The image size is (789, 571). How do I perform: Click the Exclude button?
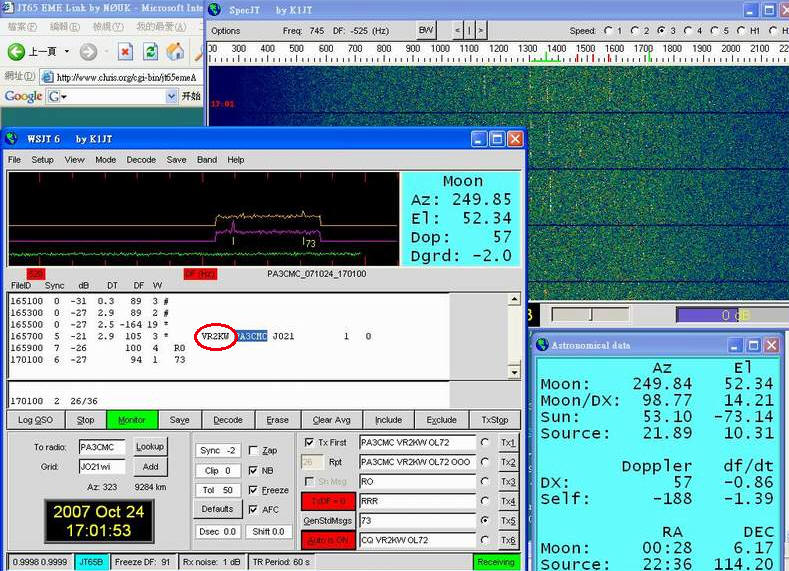click(x=441, y=420)
